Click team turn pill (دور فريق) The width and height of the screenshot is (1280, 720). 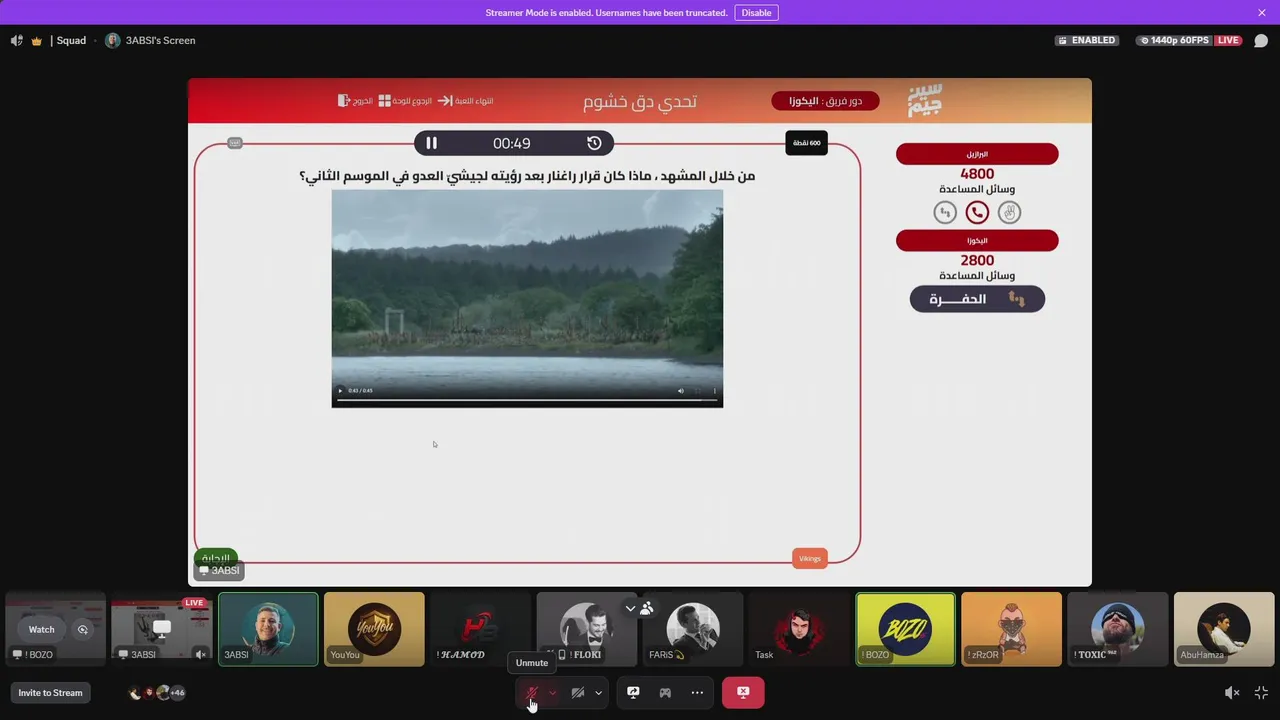[825, 101]
